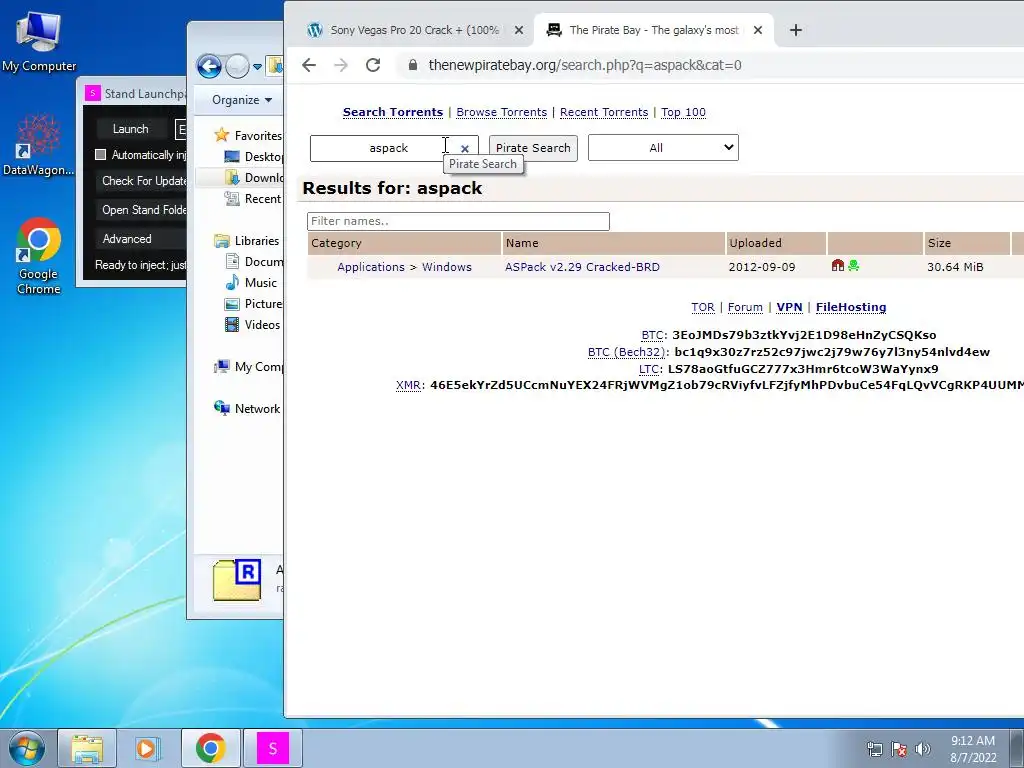Switch to The Pirate Bay tab
1024x768 pixels.
(x=654, y=30)
